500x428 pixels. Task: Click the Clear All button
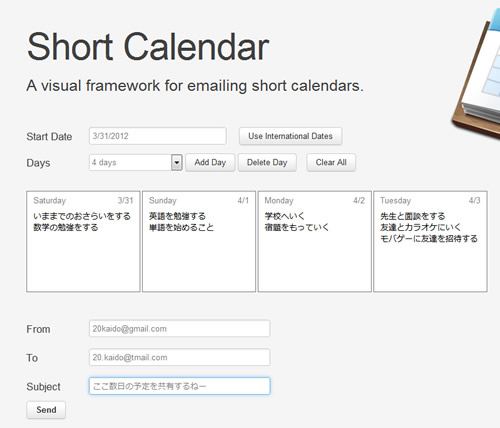pos(331,163)
